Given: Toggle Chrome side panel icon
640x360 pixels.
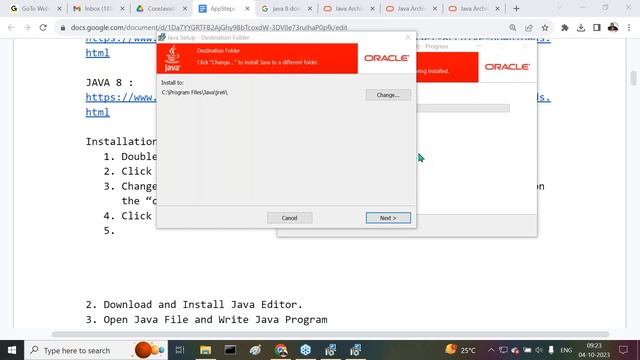Looking at the screenshot, I should (x=597, y=28).
